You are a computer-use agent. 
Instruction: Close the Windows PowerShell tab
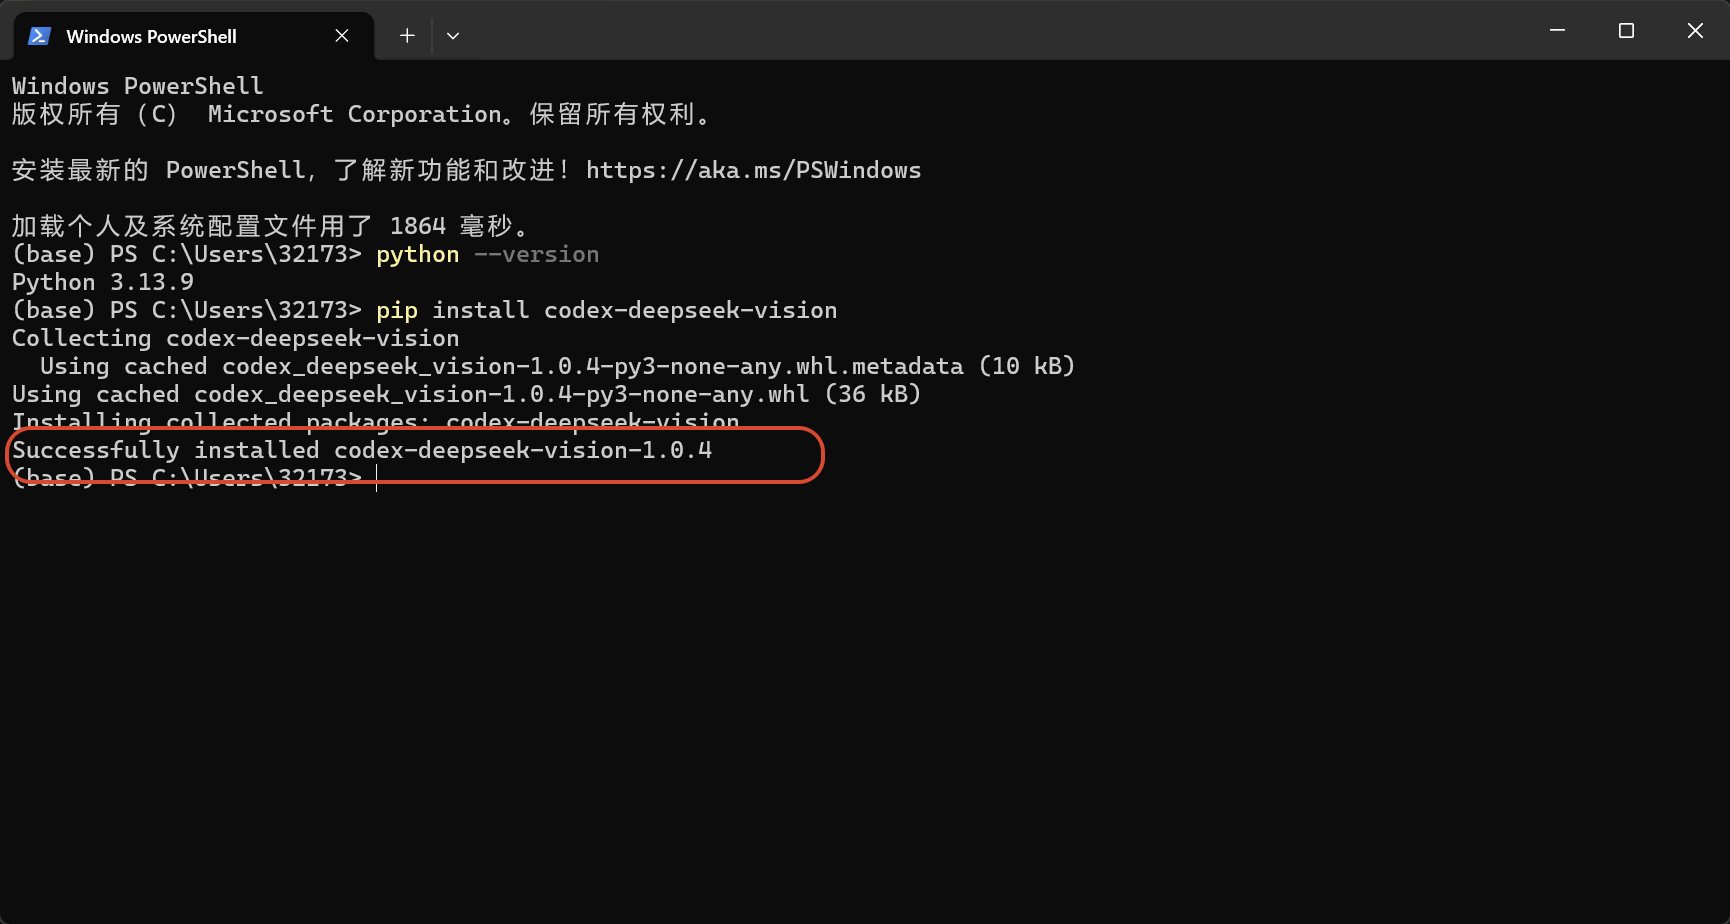pyautogui.click(x=342, y=36)
